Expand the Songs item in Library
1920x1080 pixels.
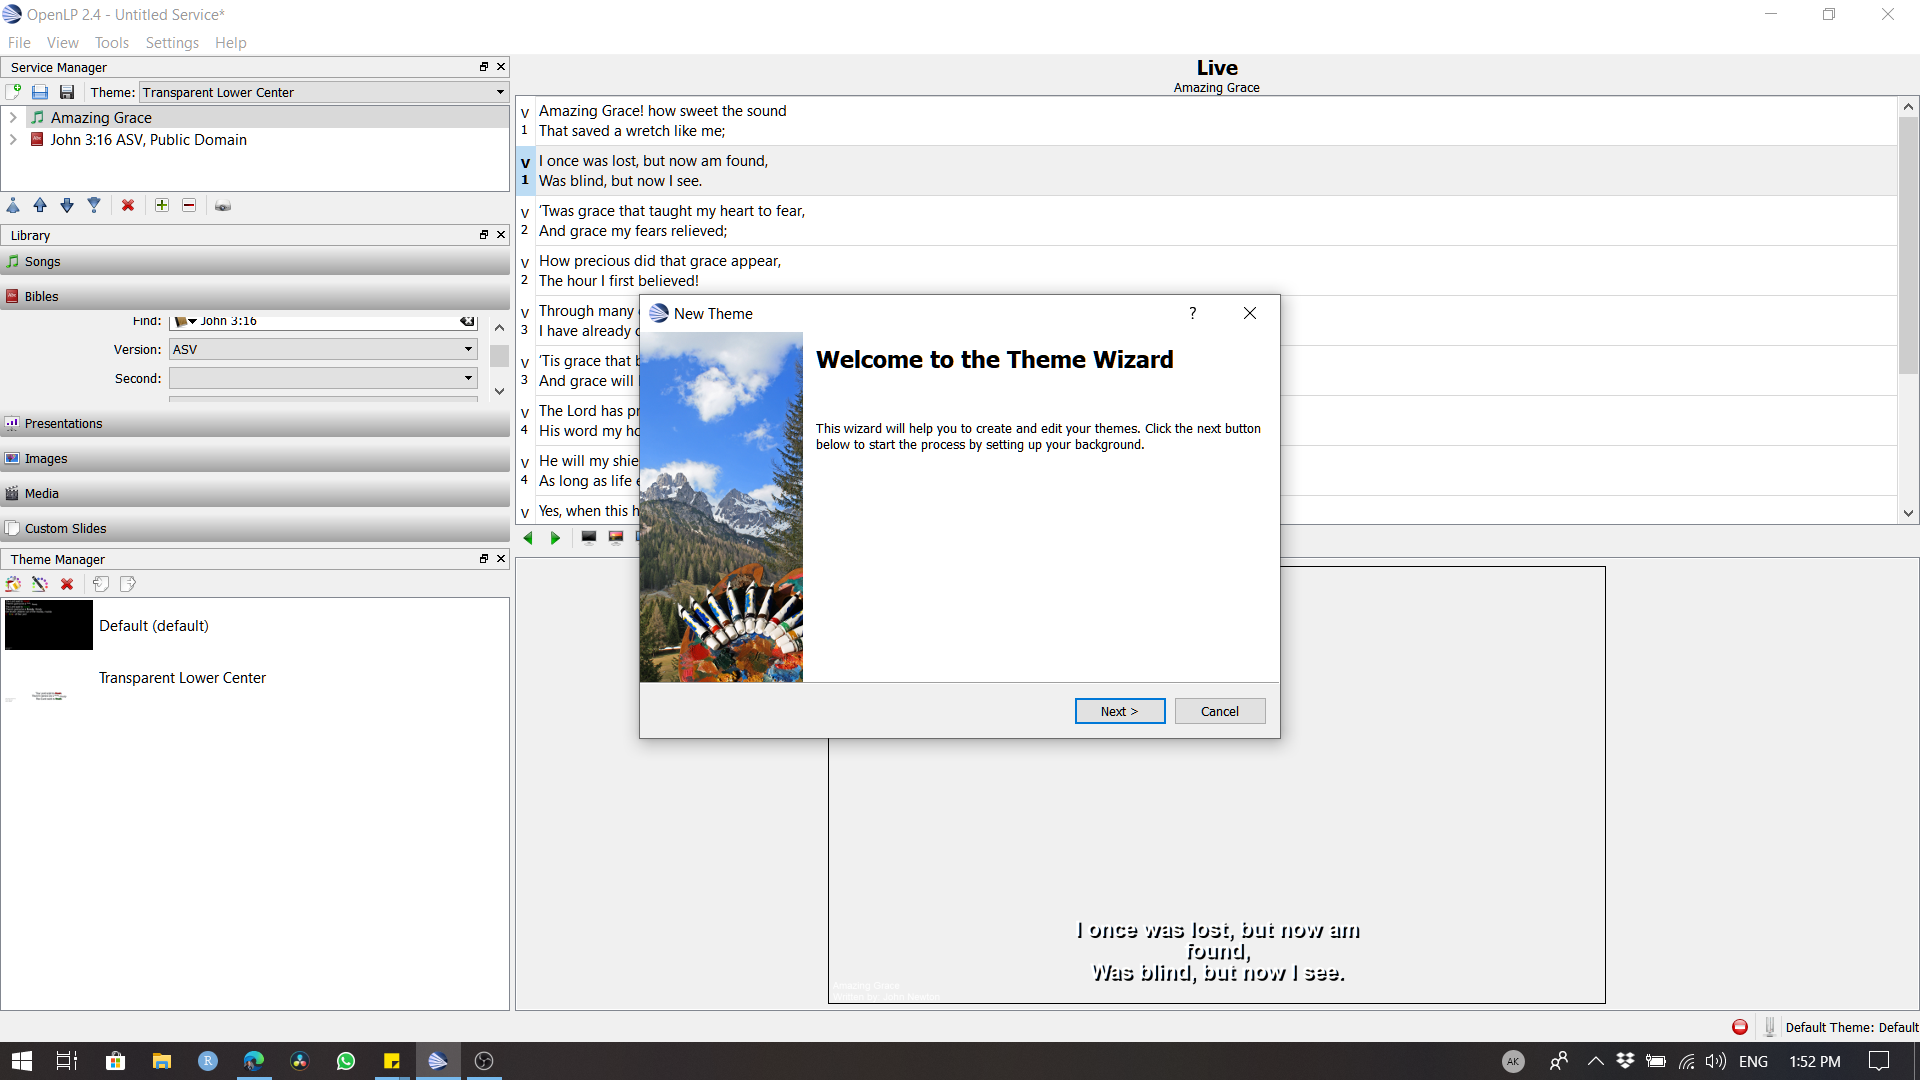click(x=256, y=261)
